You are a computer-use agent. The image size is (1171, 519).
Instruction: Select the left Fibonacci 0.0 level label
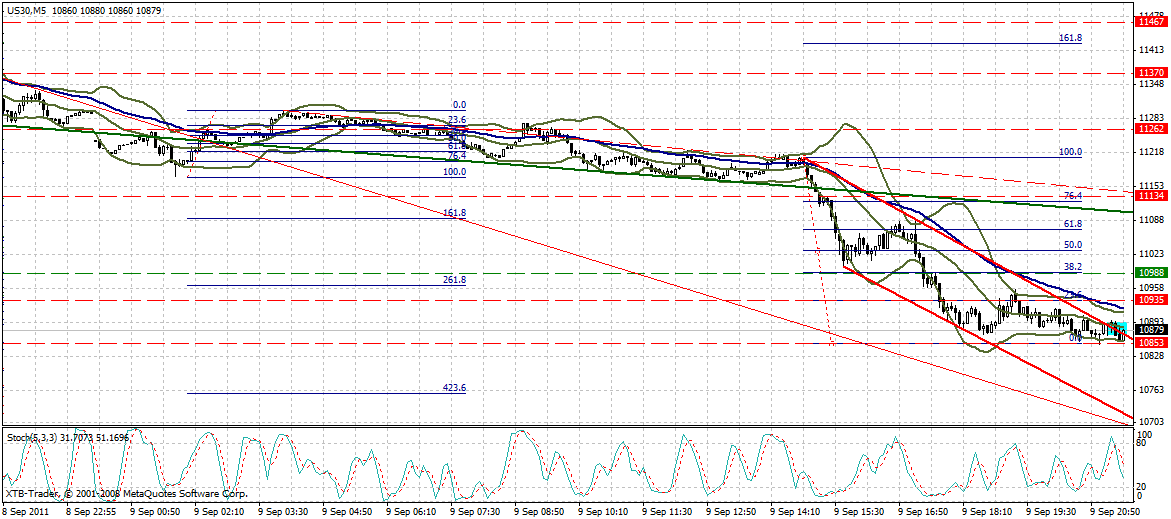point(460,104)
